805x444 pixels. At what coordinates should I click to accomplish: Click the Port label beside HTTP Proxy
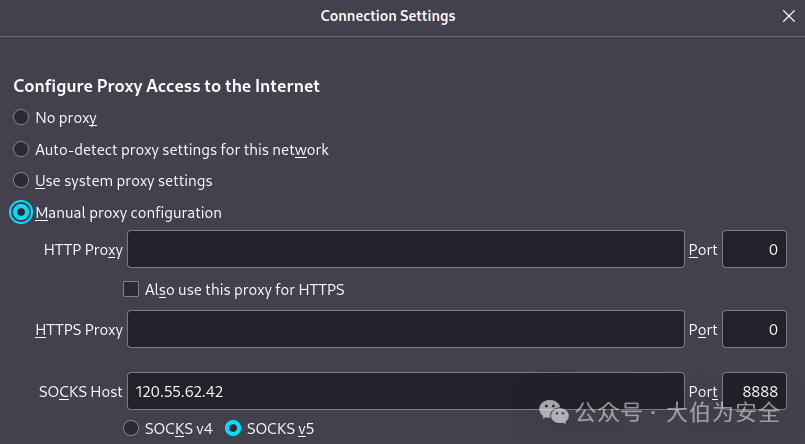(703, 250)
